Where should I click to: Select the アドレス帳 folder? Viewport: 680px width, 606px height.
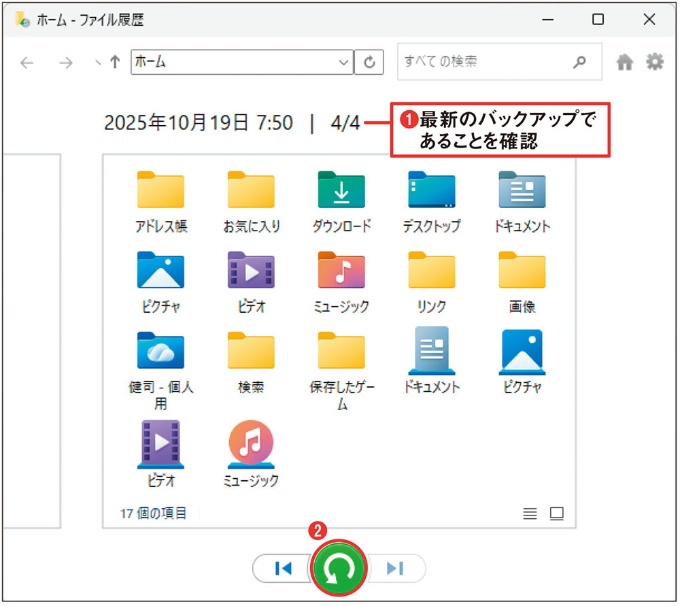(x=160, y=200)
